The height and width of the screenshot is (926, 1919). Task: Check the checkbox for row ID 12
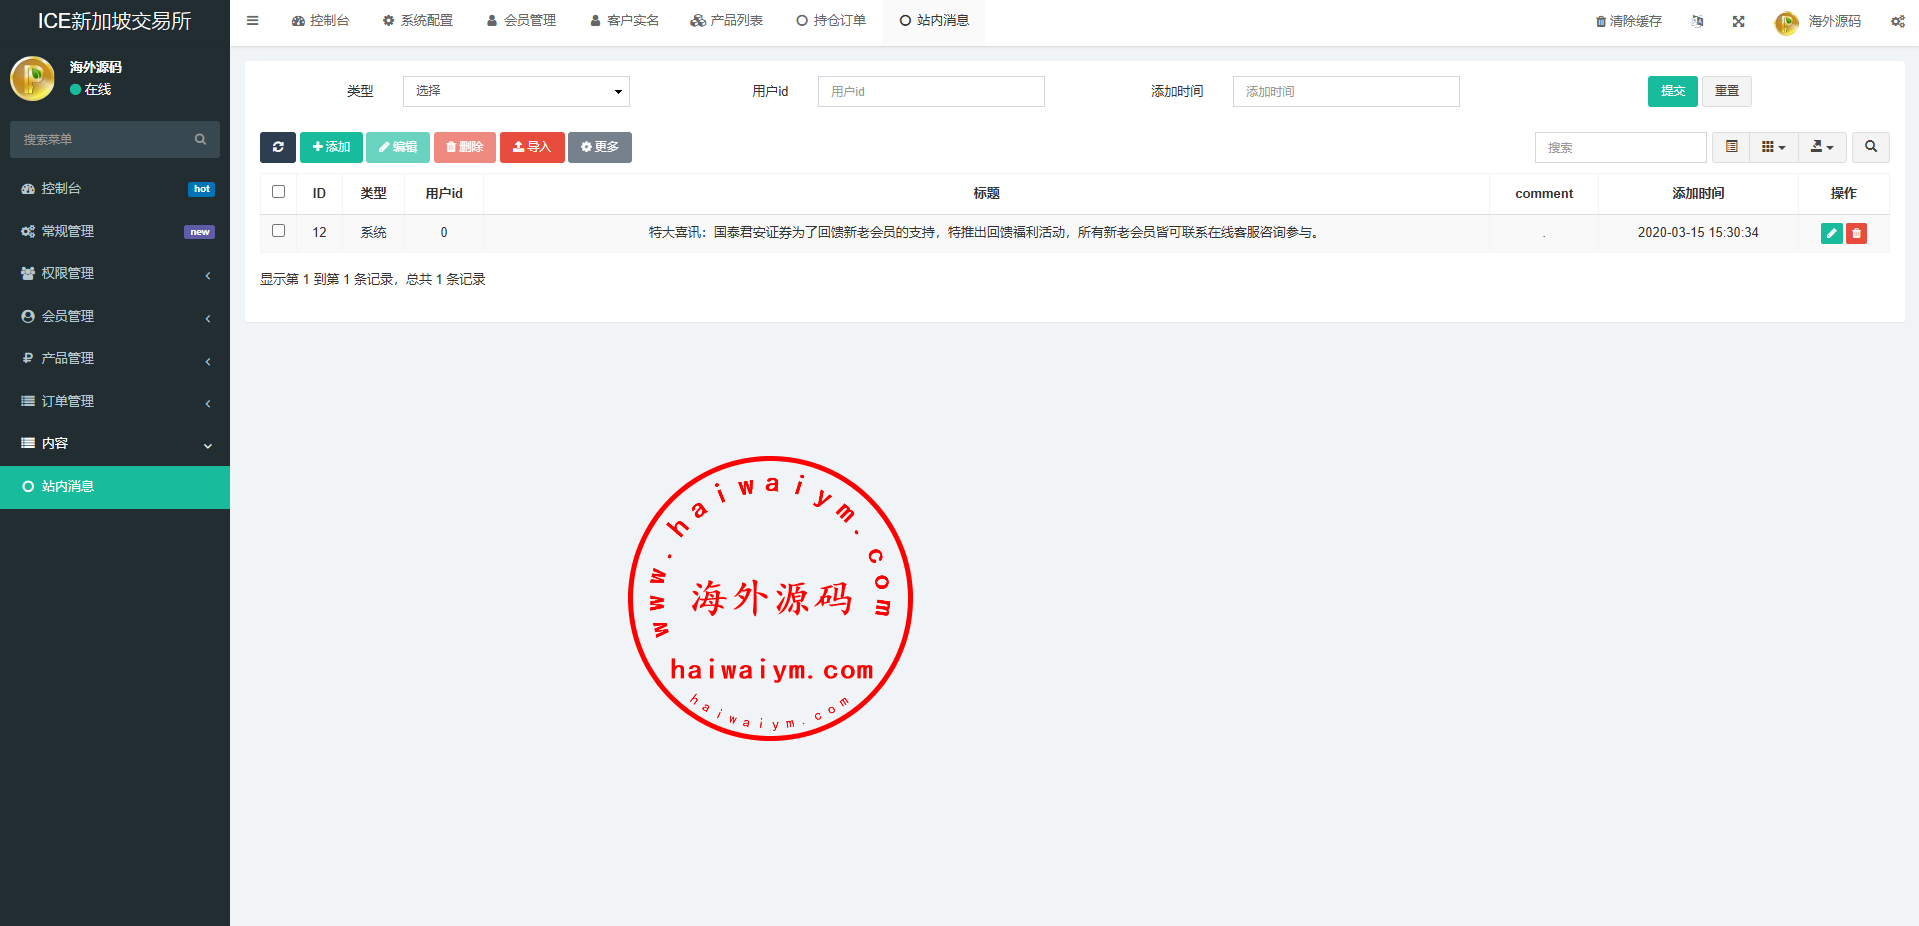[279, 231]
